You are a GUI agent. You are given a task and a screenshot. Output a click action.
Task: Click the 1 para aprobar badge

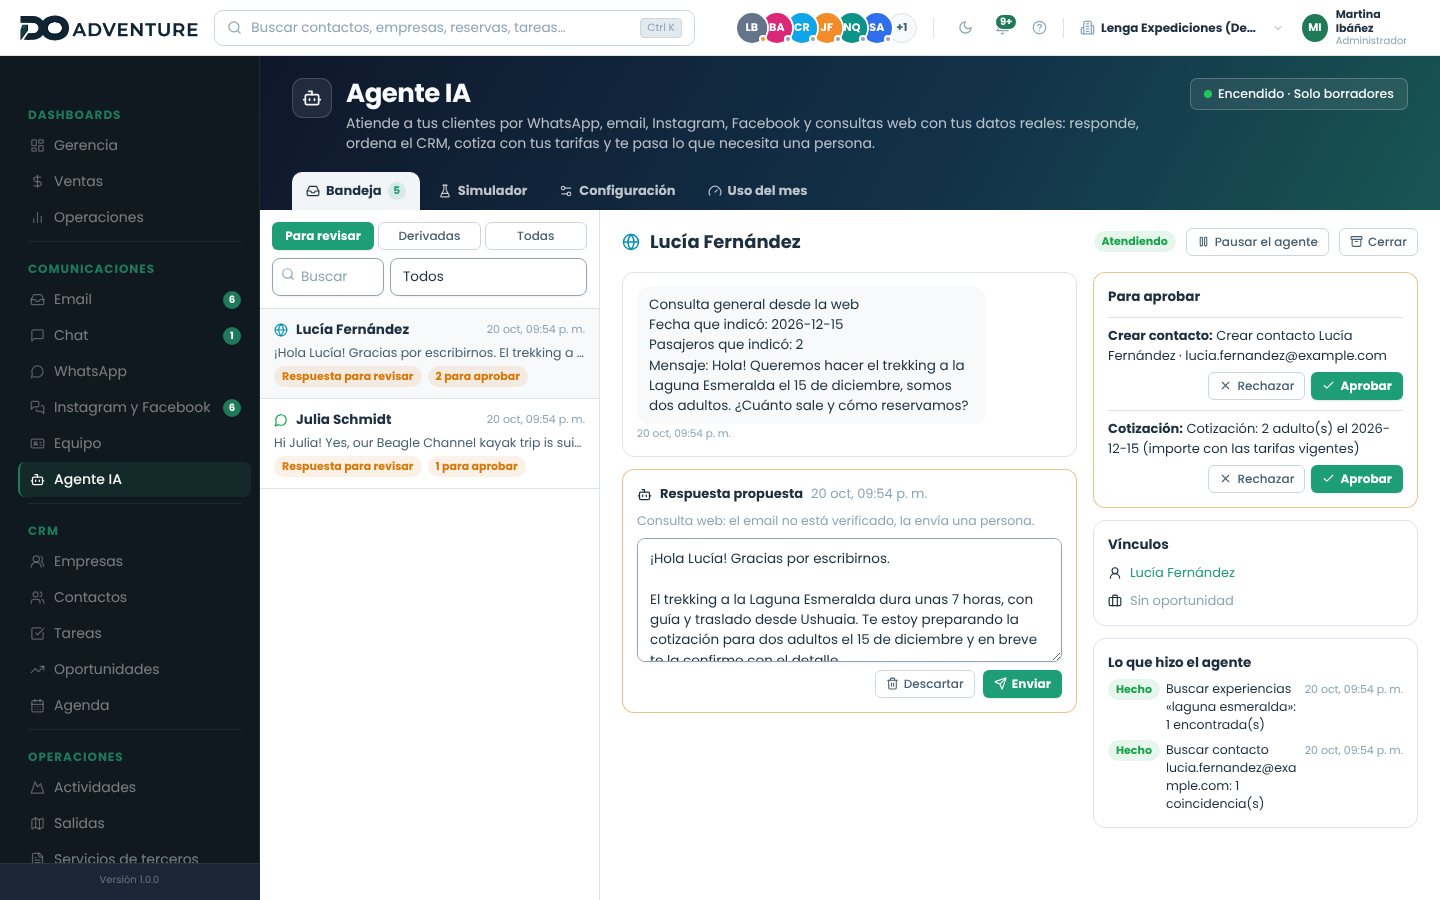click(476, 467)
